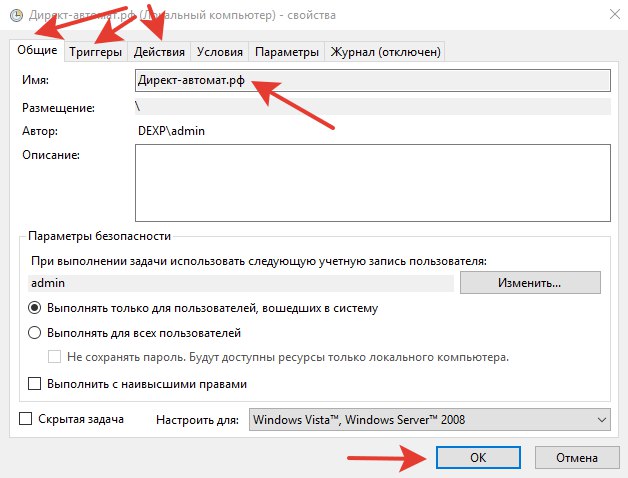Confirm with the OK button
Image resolution: width=628 pixels, height=478 pixels.
coord(481,457)
